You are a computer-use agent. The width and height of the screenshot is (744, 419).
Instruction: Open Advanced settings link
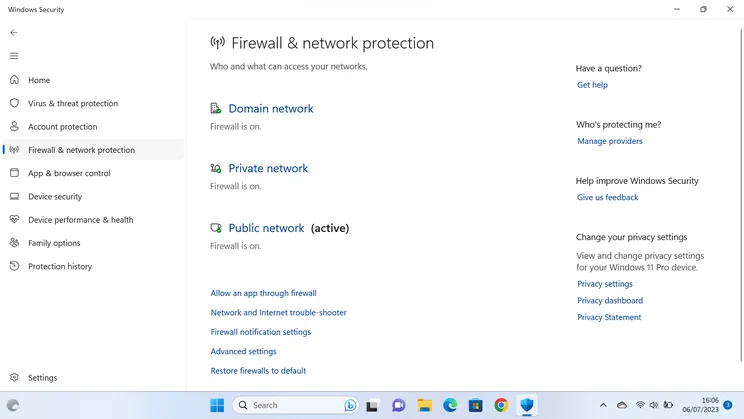(x=243, y=352)
